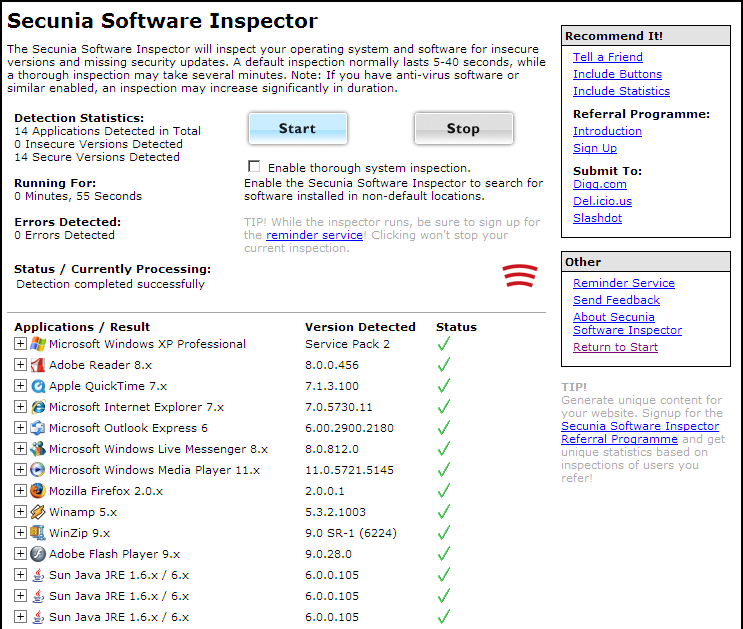Expand the Adobe Flash Player 9.x entry
Image resolution: width=743 pixels, height=629 pixels.
[20, 553]
